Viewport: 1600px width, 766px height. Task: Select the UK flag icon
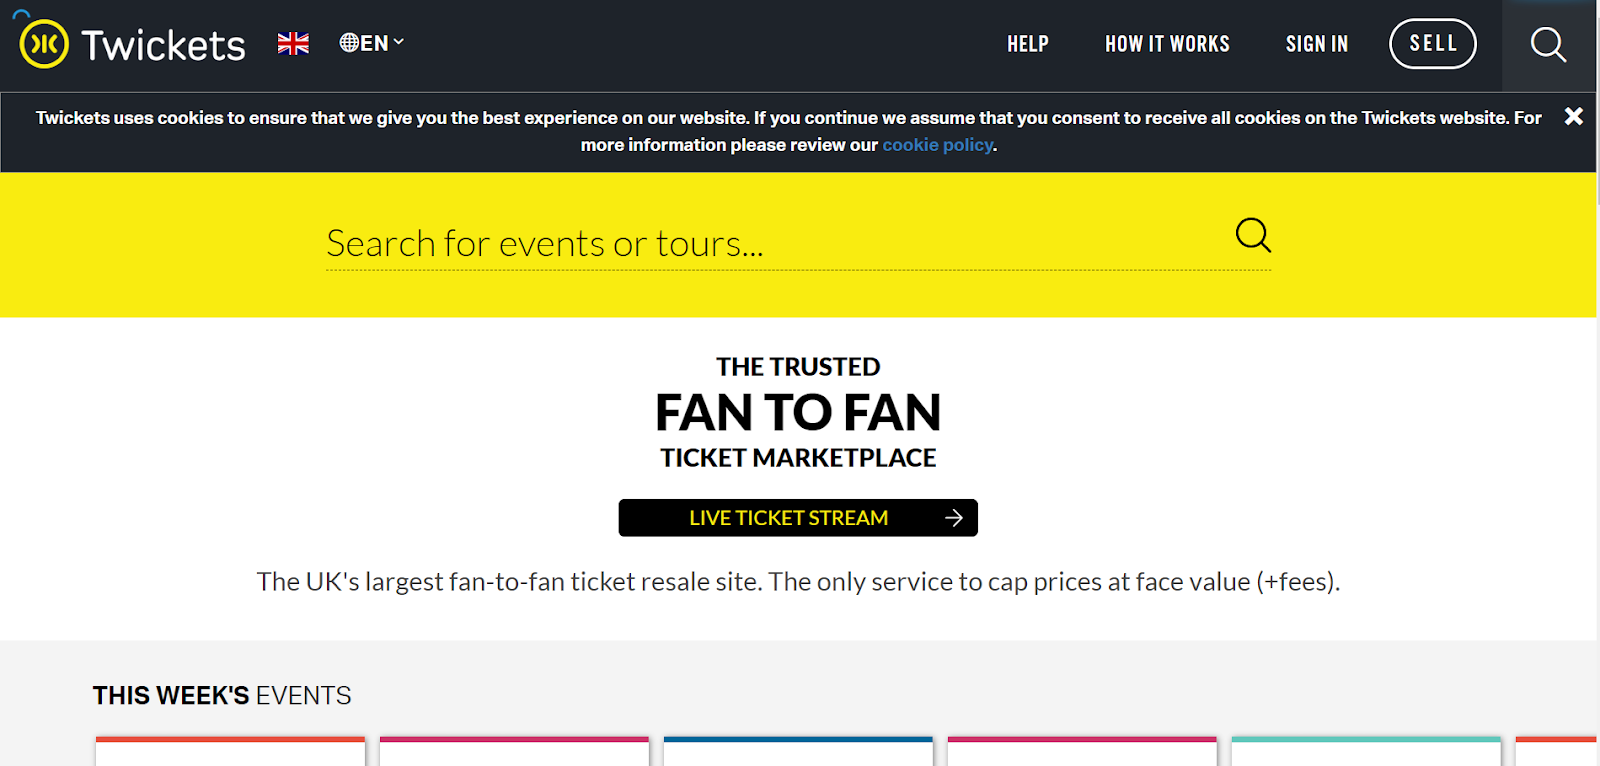293,43
